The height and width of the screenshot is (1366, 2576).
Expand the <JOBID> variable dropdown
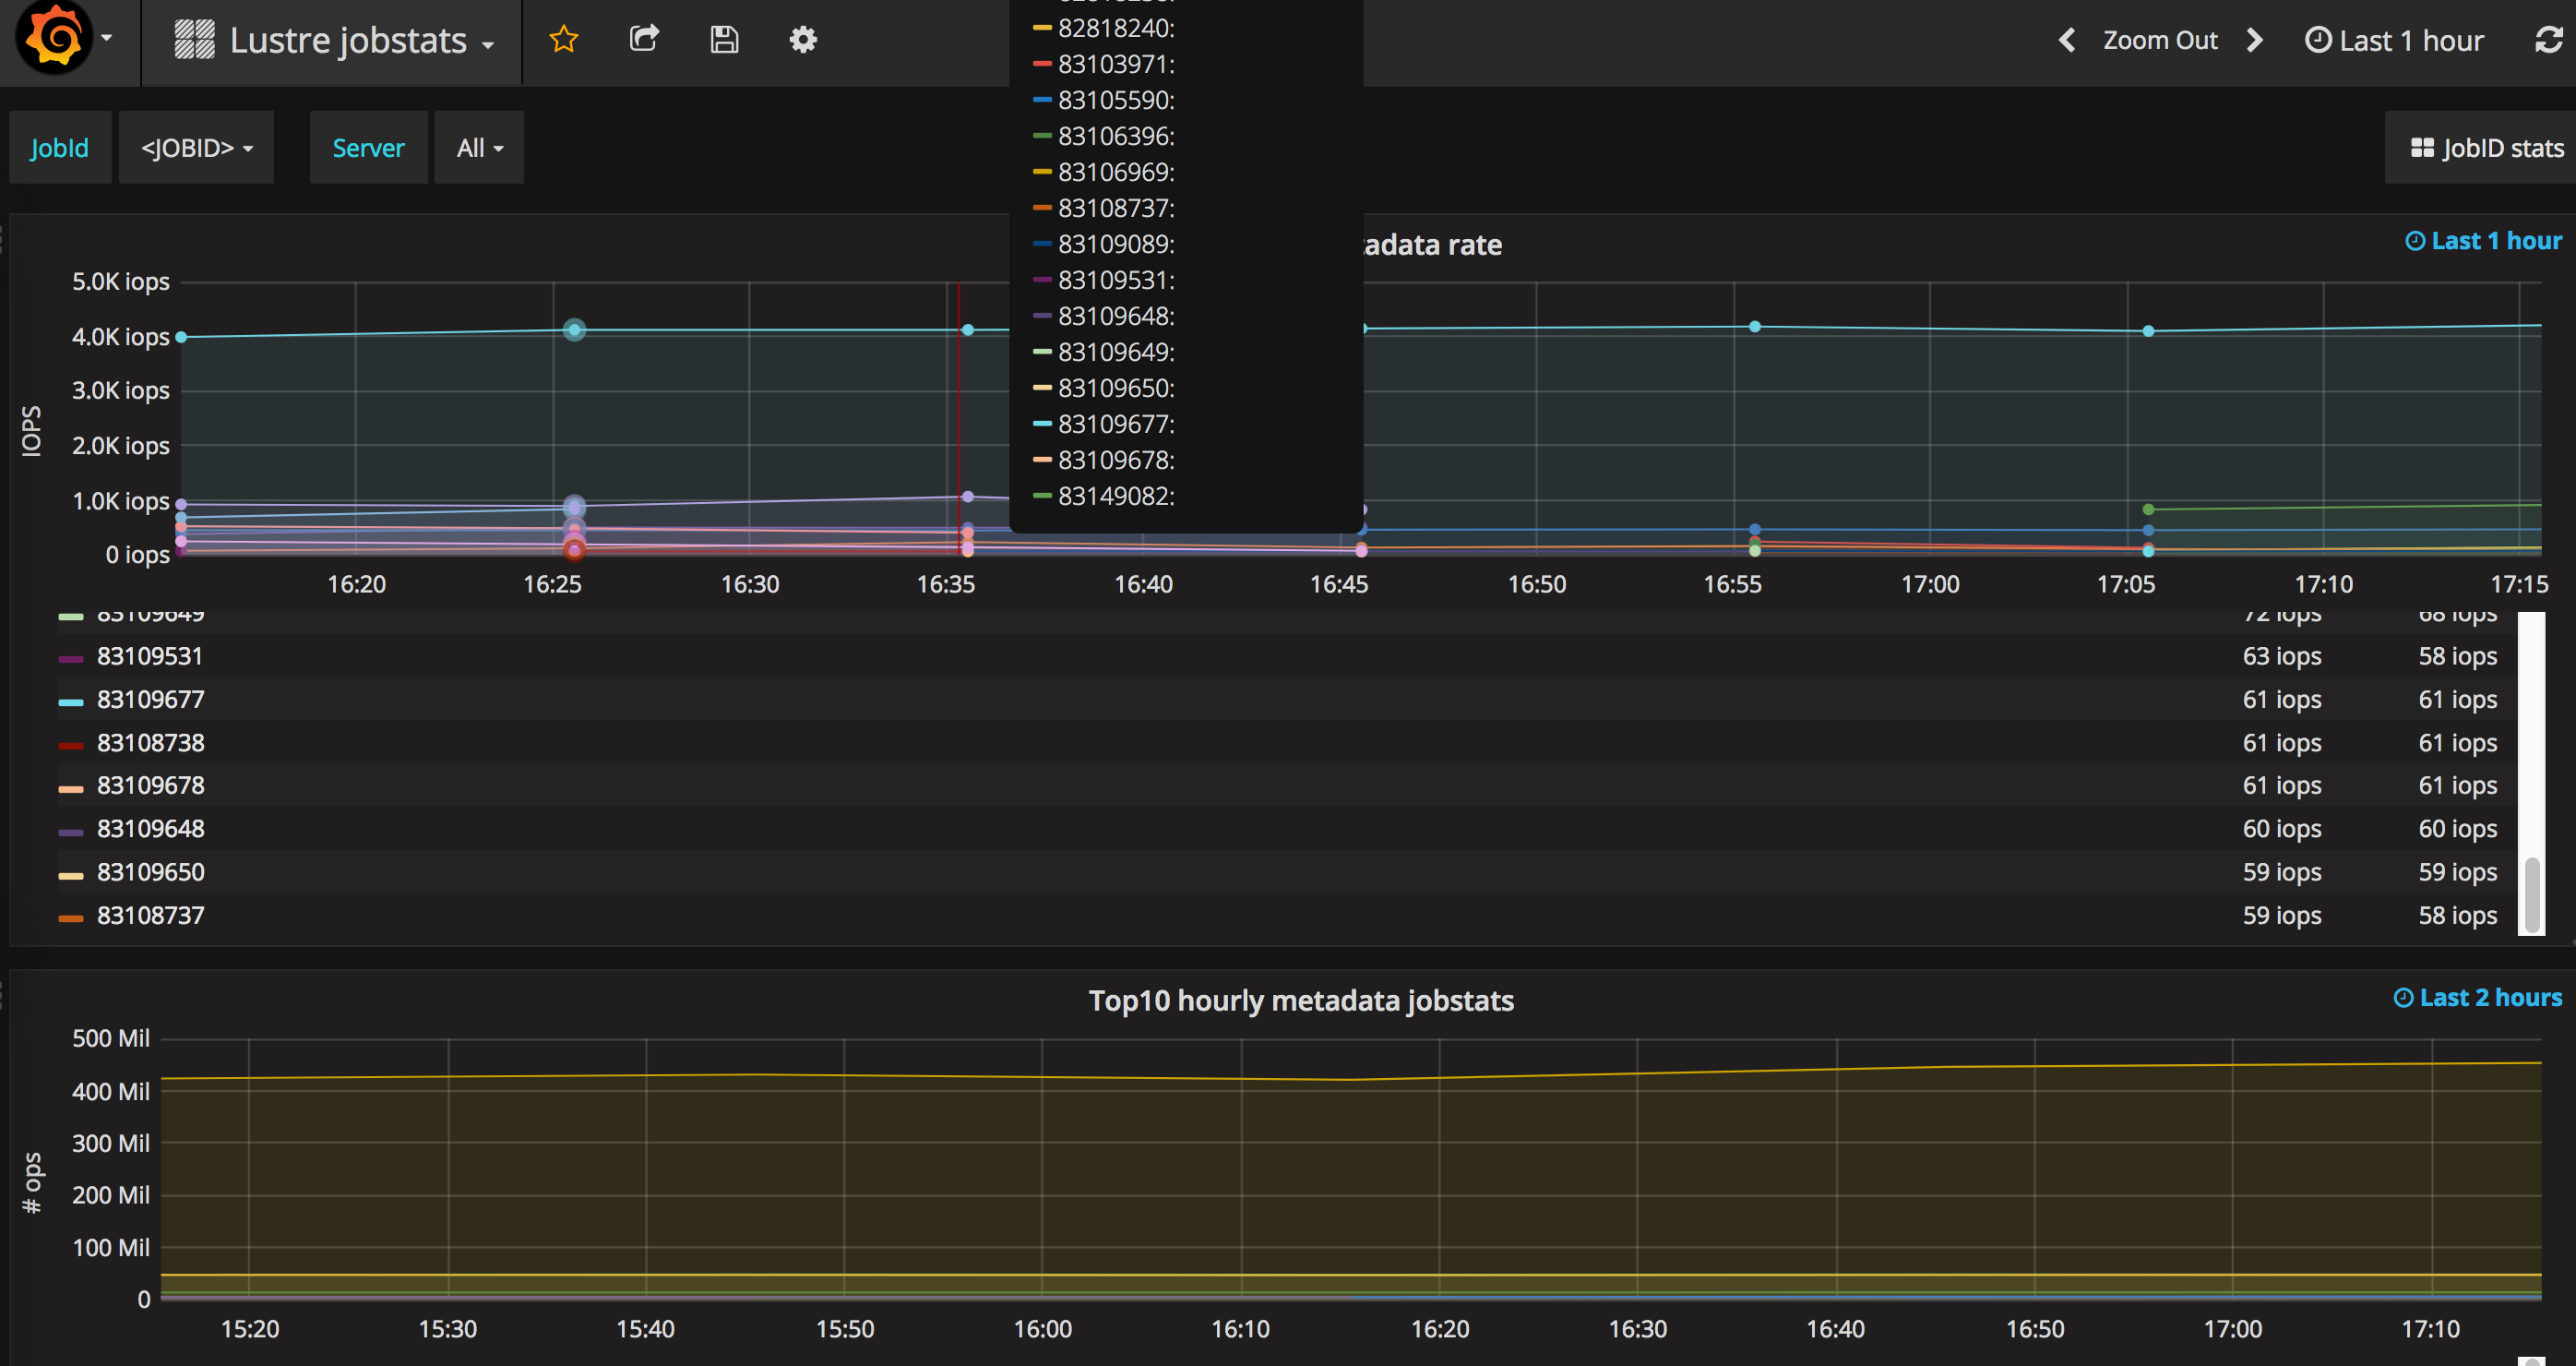coord(196,148)
